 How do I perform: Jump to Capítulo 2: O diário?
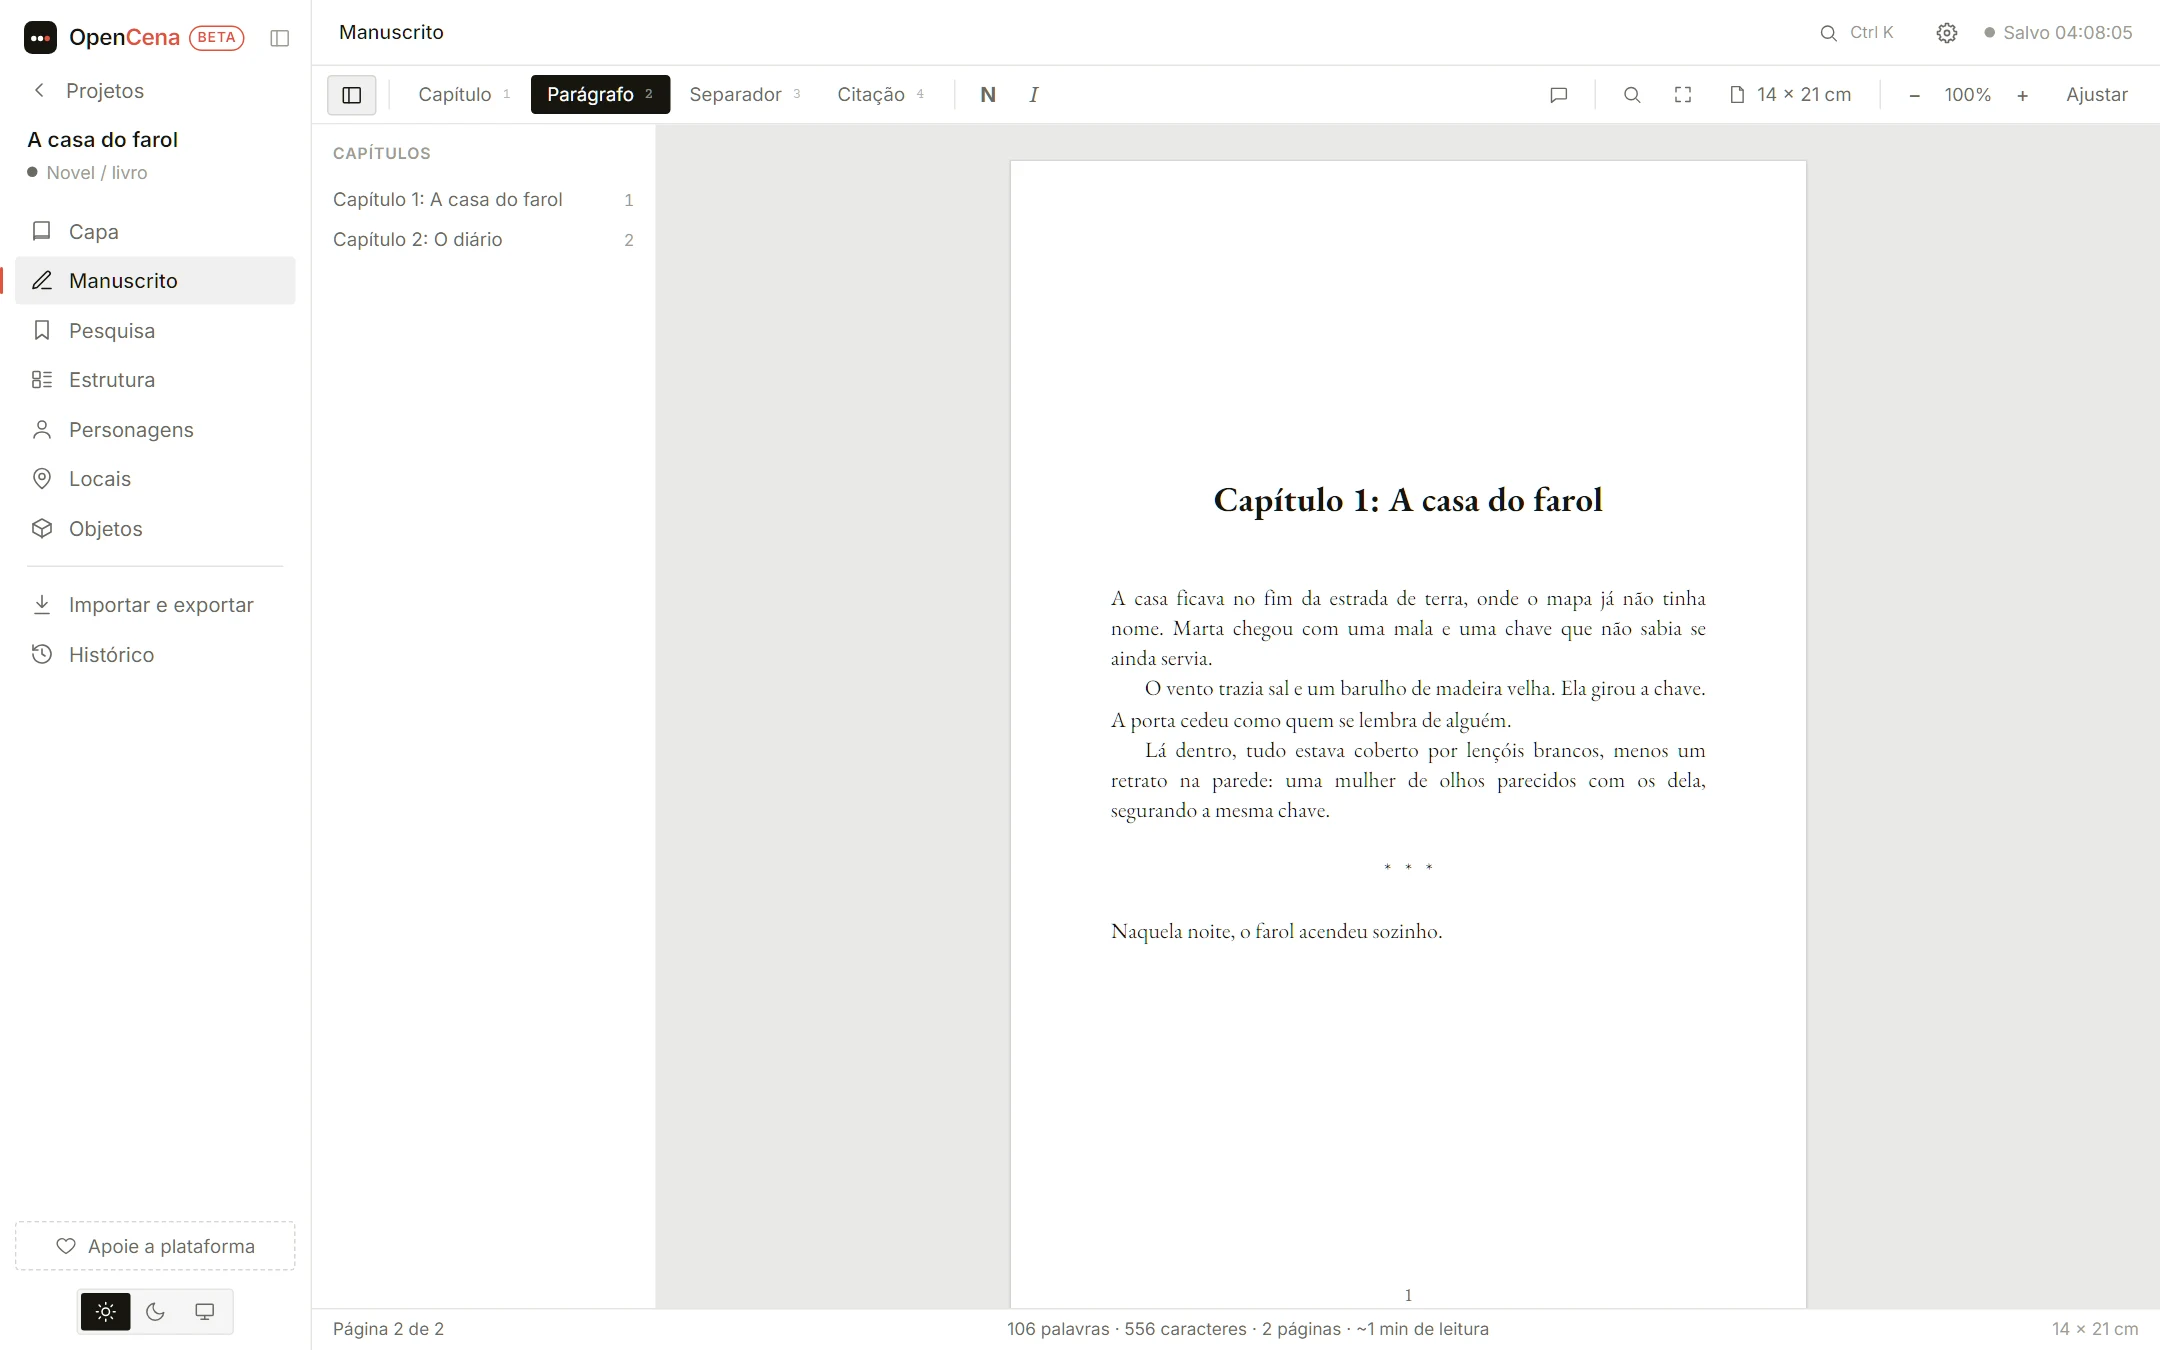click(484, 240)
